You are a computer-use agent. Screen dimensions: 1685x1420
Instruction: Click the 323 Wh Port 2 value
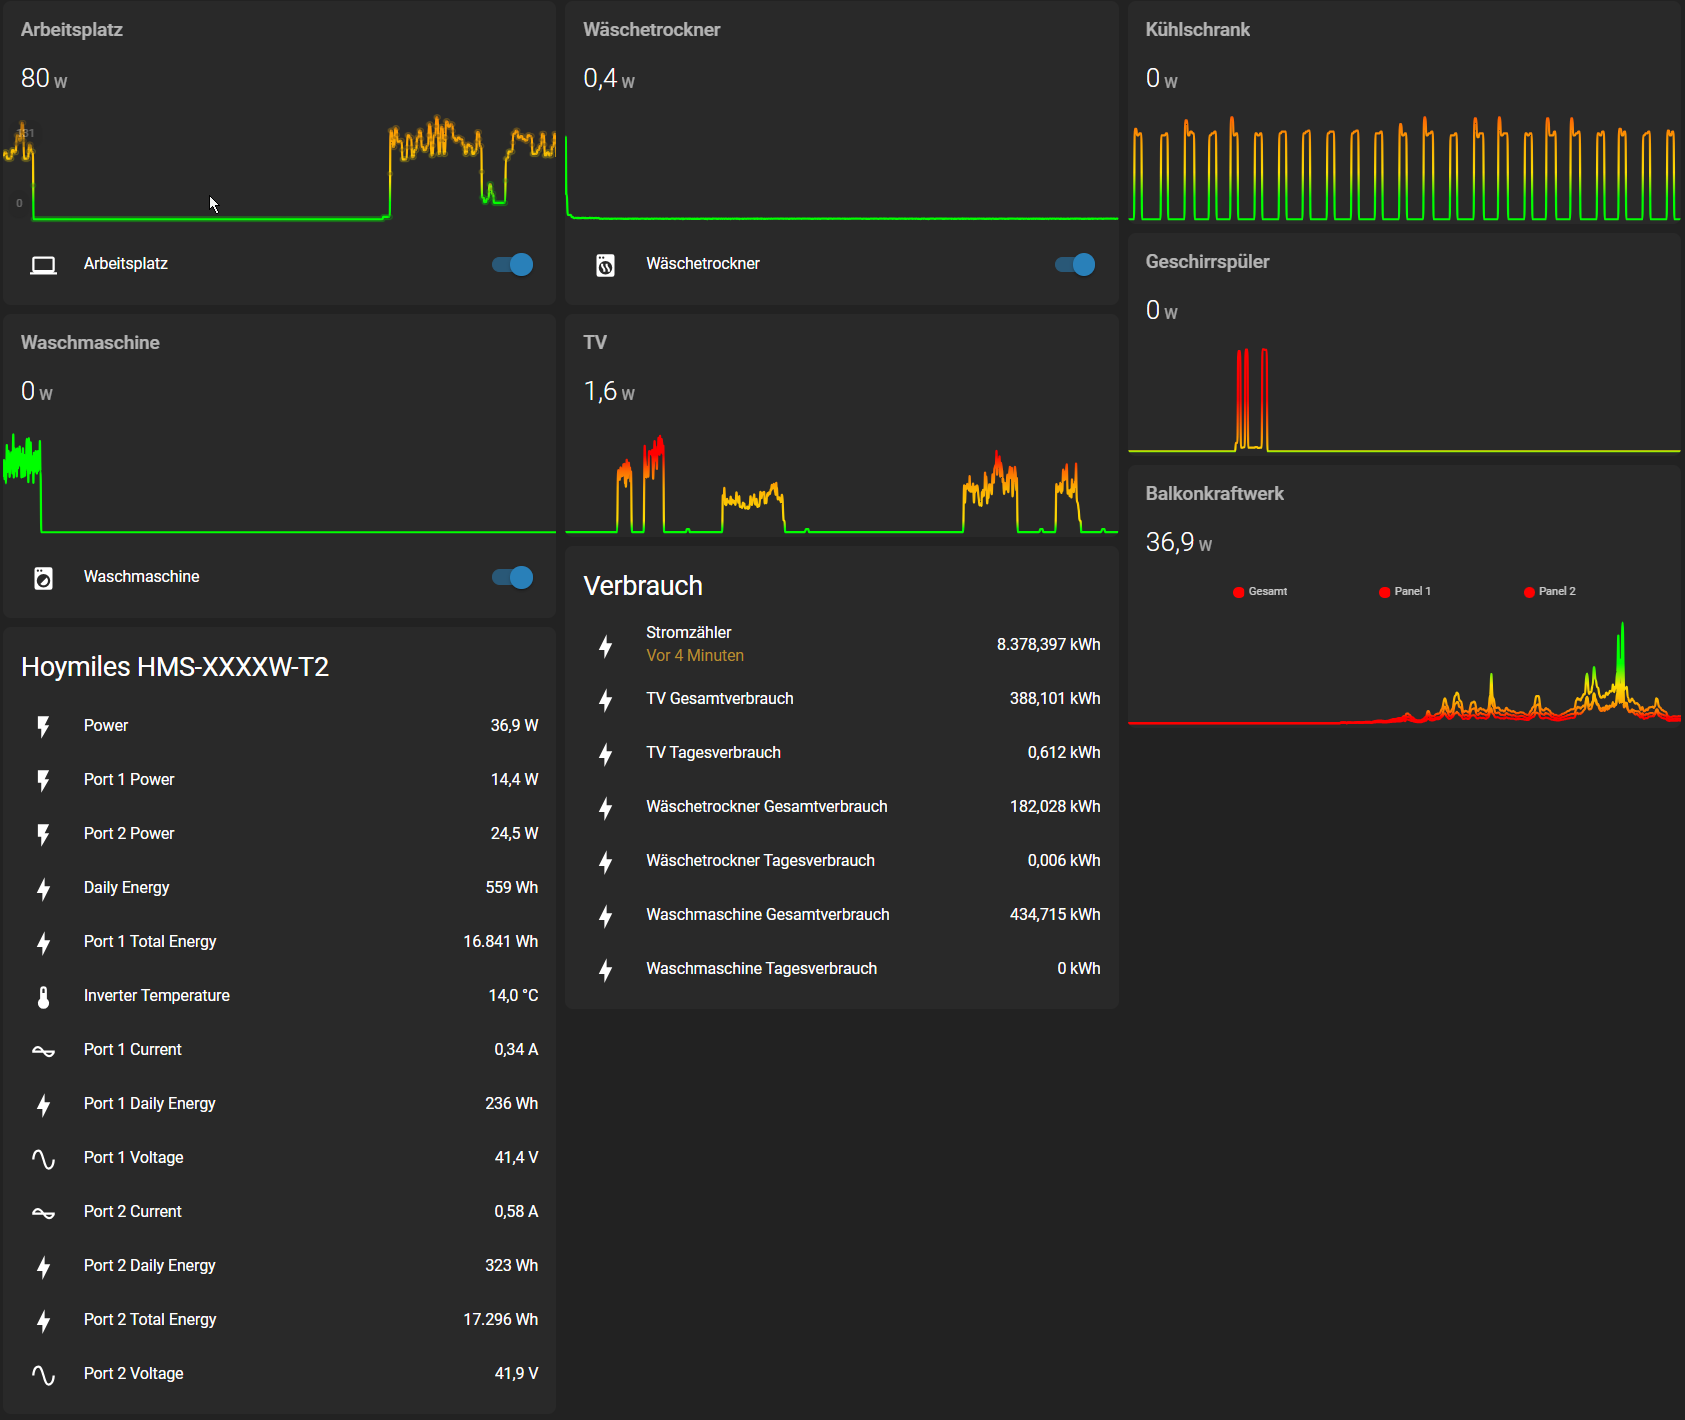coord(512,1266)
